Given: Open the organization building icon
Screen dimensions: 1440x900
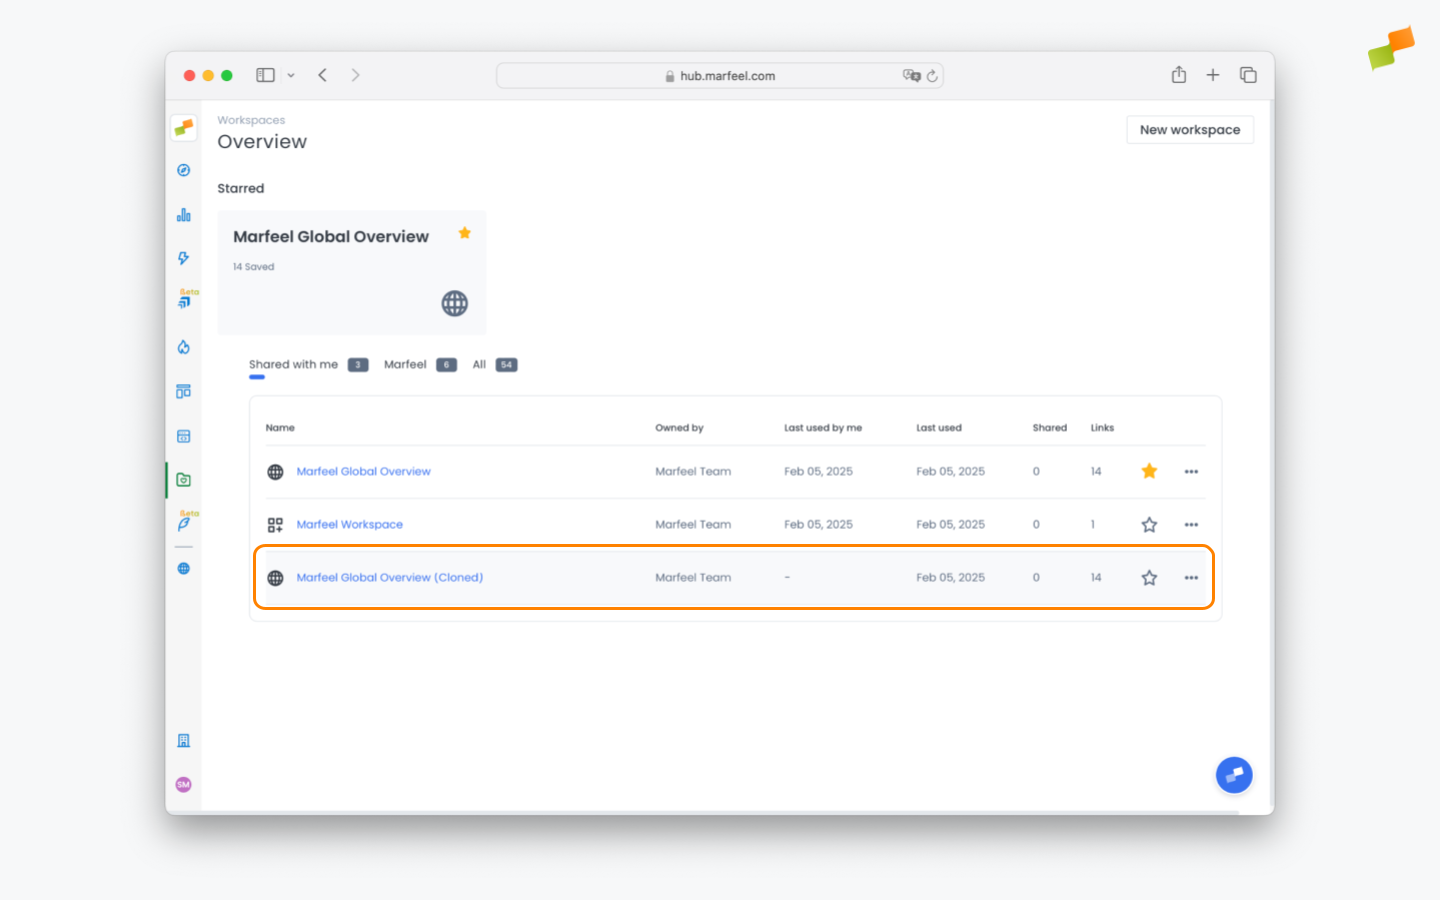Looking at the screenshot, I should [183, 741].
